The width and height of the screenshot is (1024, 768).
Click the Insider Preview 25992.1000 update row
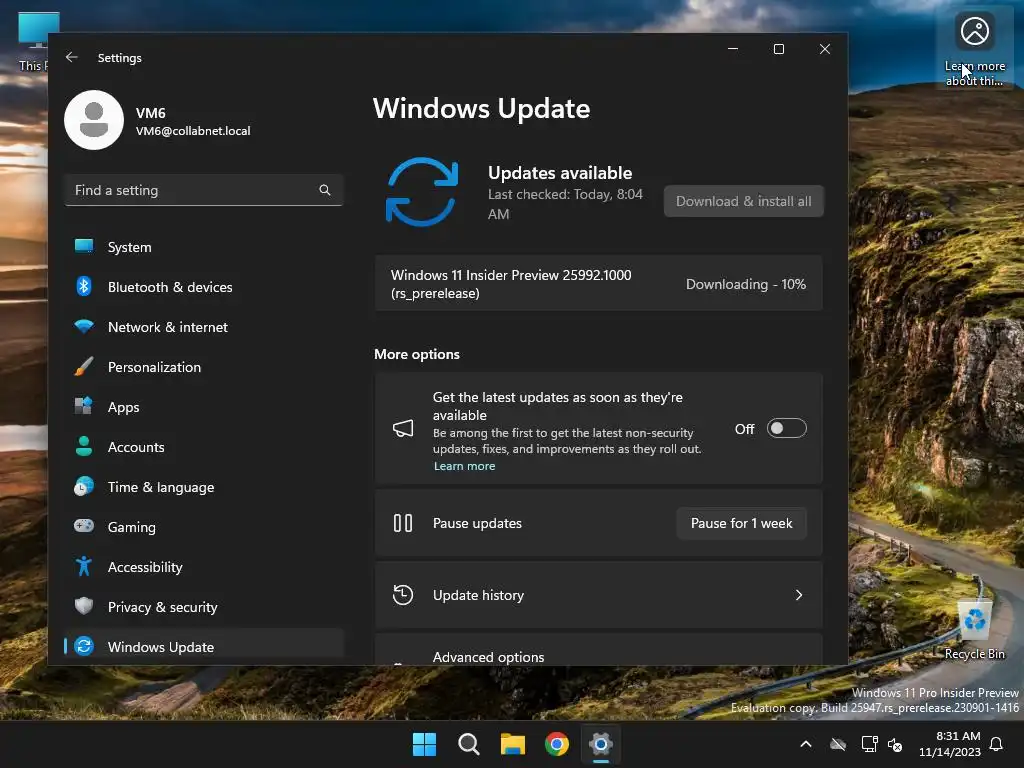(x=598, y=284)
